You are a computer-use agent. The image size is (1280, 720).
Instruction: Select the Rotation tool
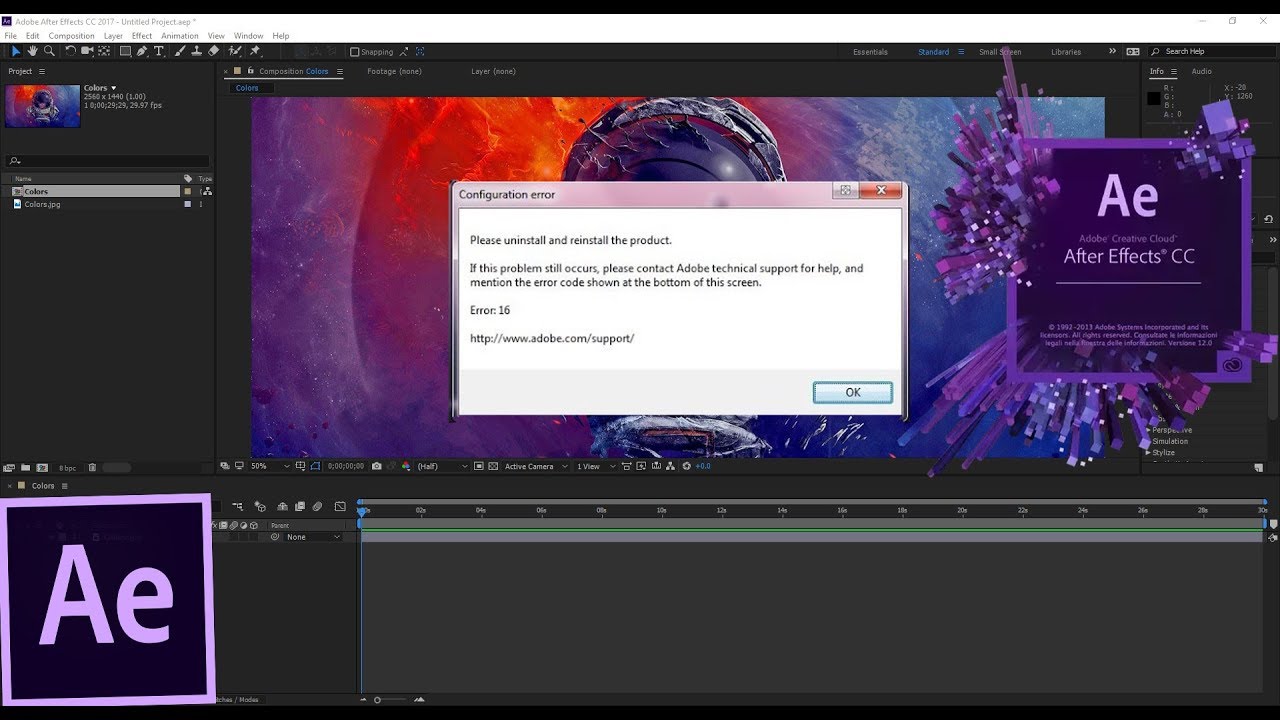pos(70,51)
